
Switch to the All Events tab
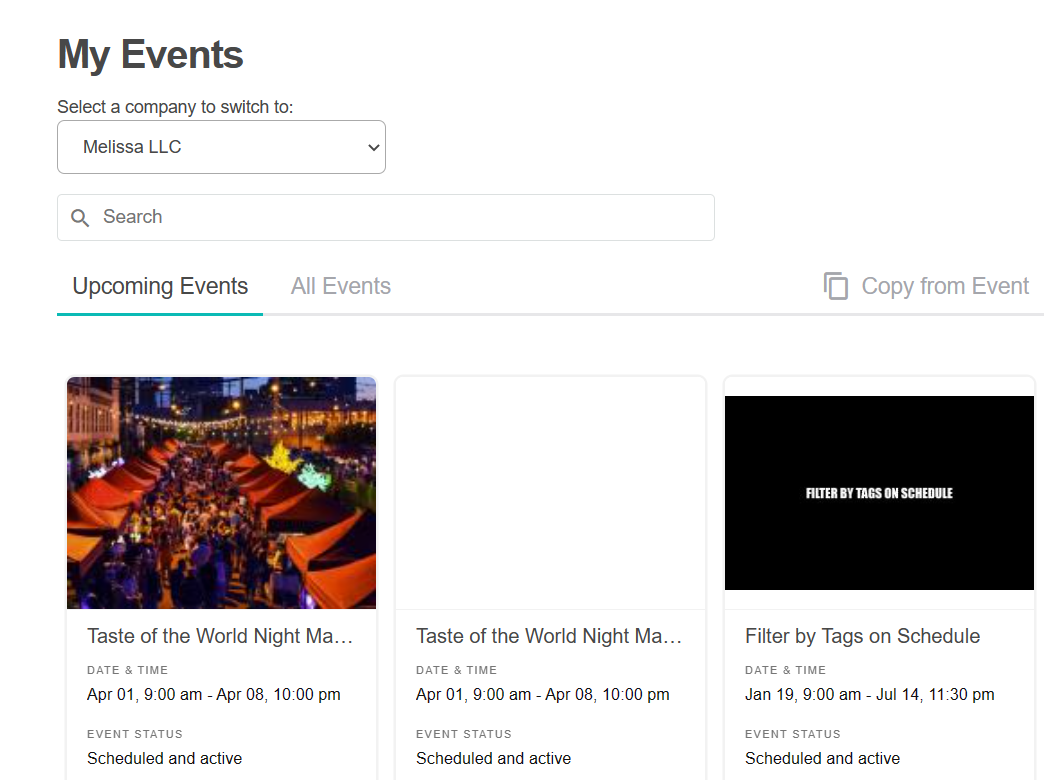coord(341,286)
